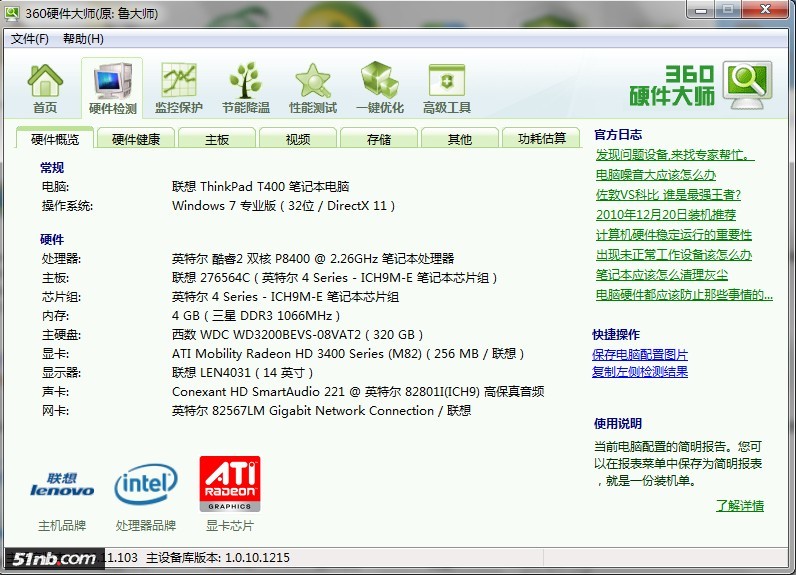The width and height of the screenshot is (796, 575).
Task: Switch to the 主板 tab
Action: (x=217, y=139)
